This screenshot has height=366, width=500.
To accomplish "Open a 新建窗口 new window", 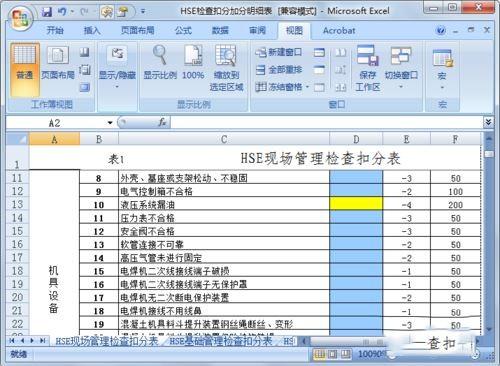I will [279, 52].
